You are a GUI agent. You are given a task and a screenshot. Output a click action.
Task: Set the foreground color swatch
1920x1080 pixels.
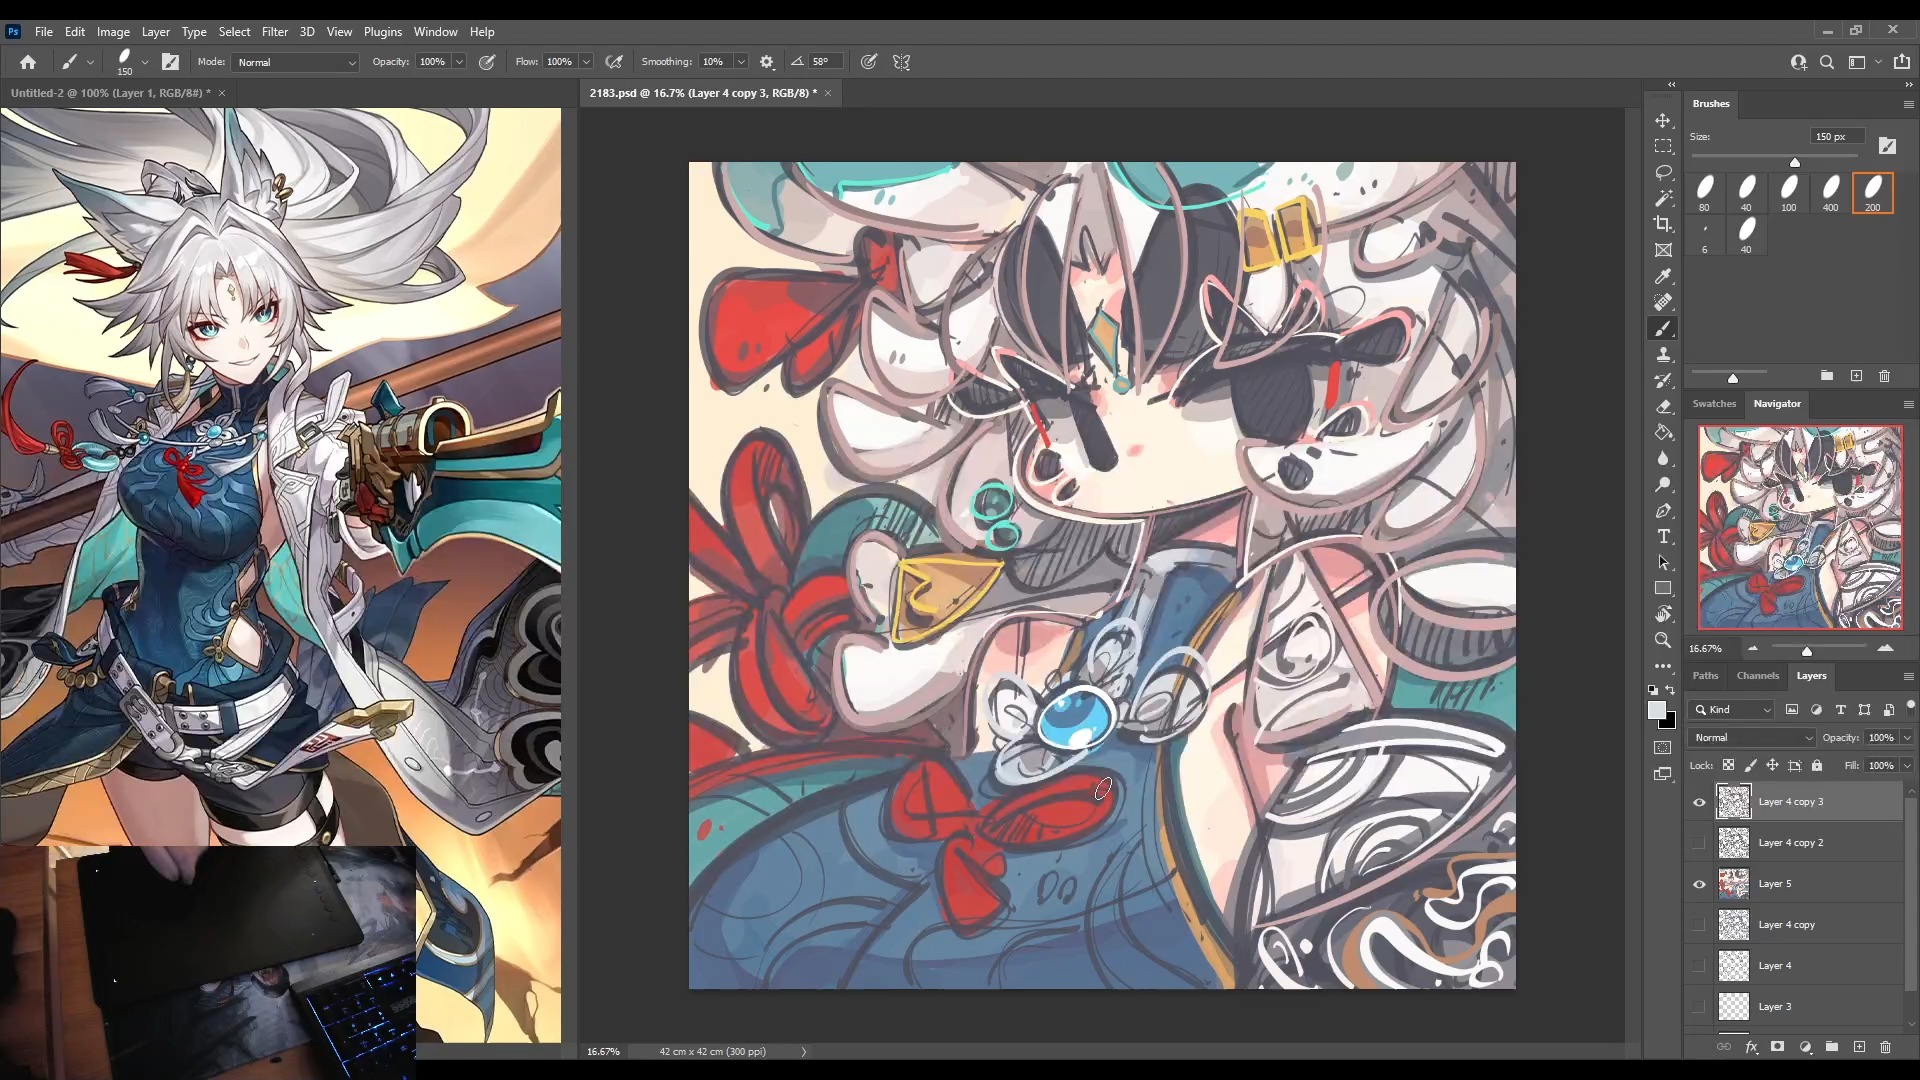(1656, 710)
